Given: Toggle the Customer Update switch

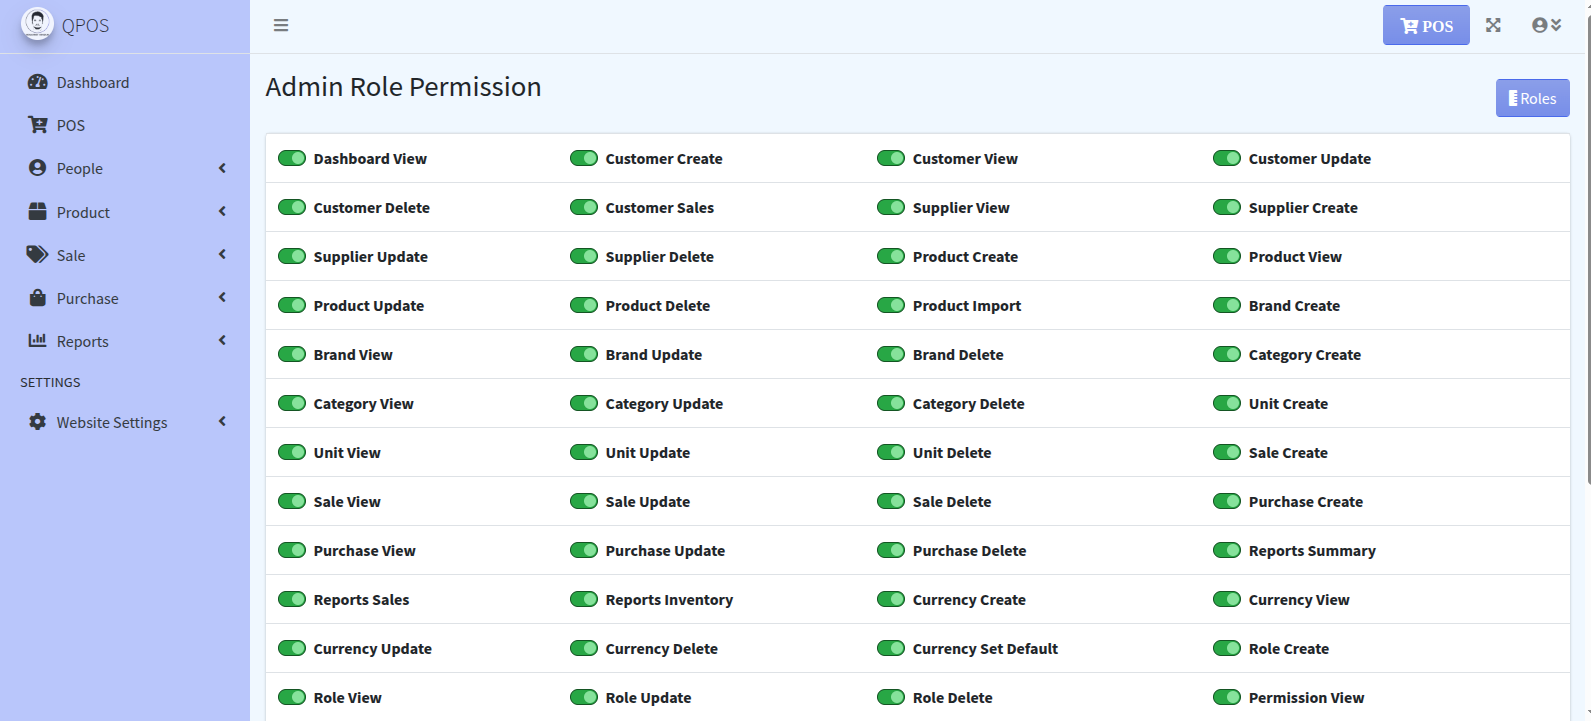Looking at the screenshot, I should (x=1227, y=158).
